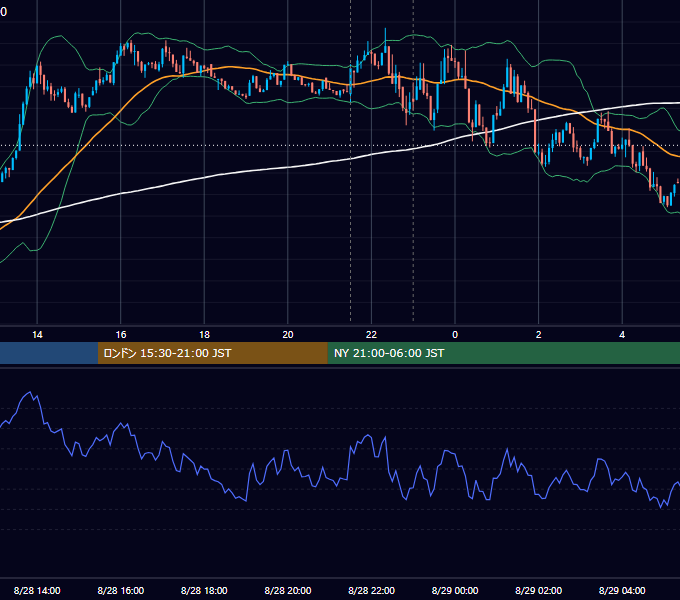Click the 8/28 18:00 date label

204,590
